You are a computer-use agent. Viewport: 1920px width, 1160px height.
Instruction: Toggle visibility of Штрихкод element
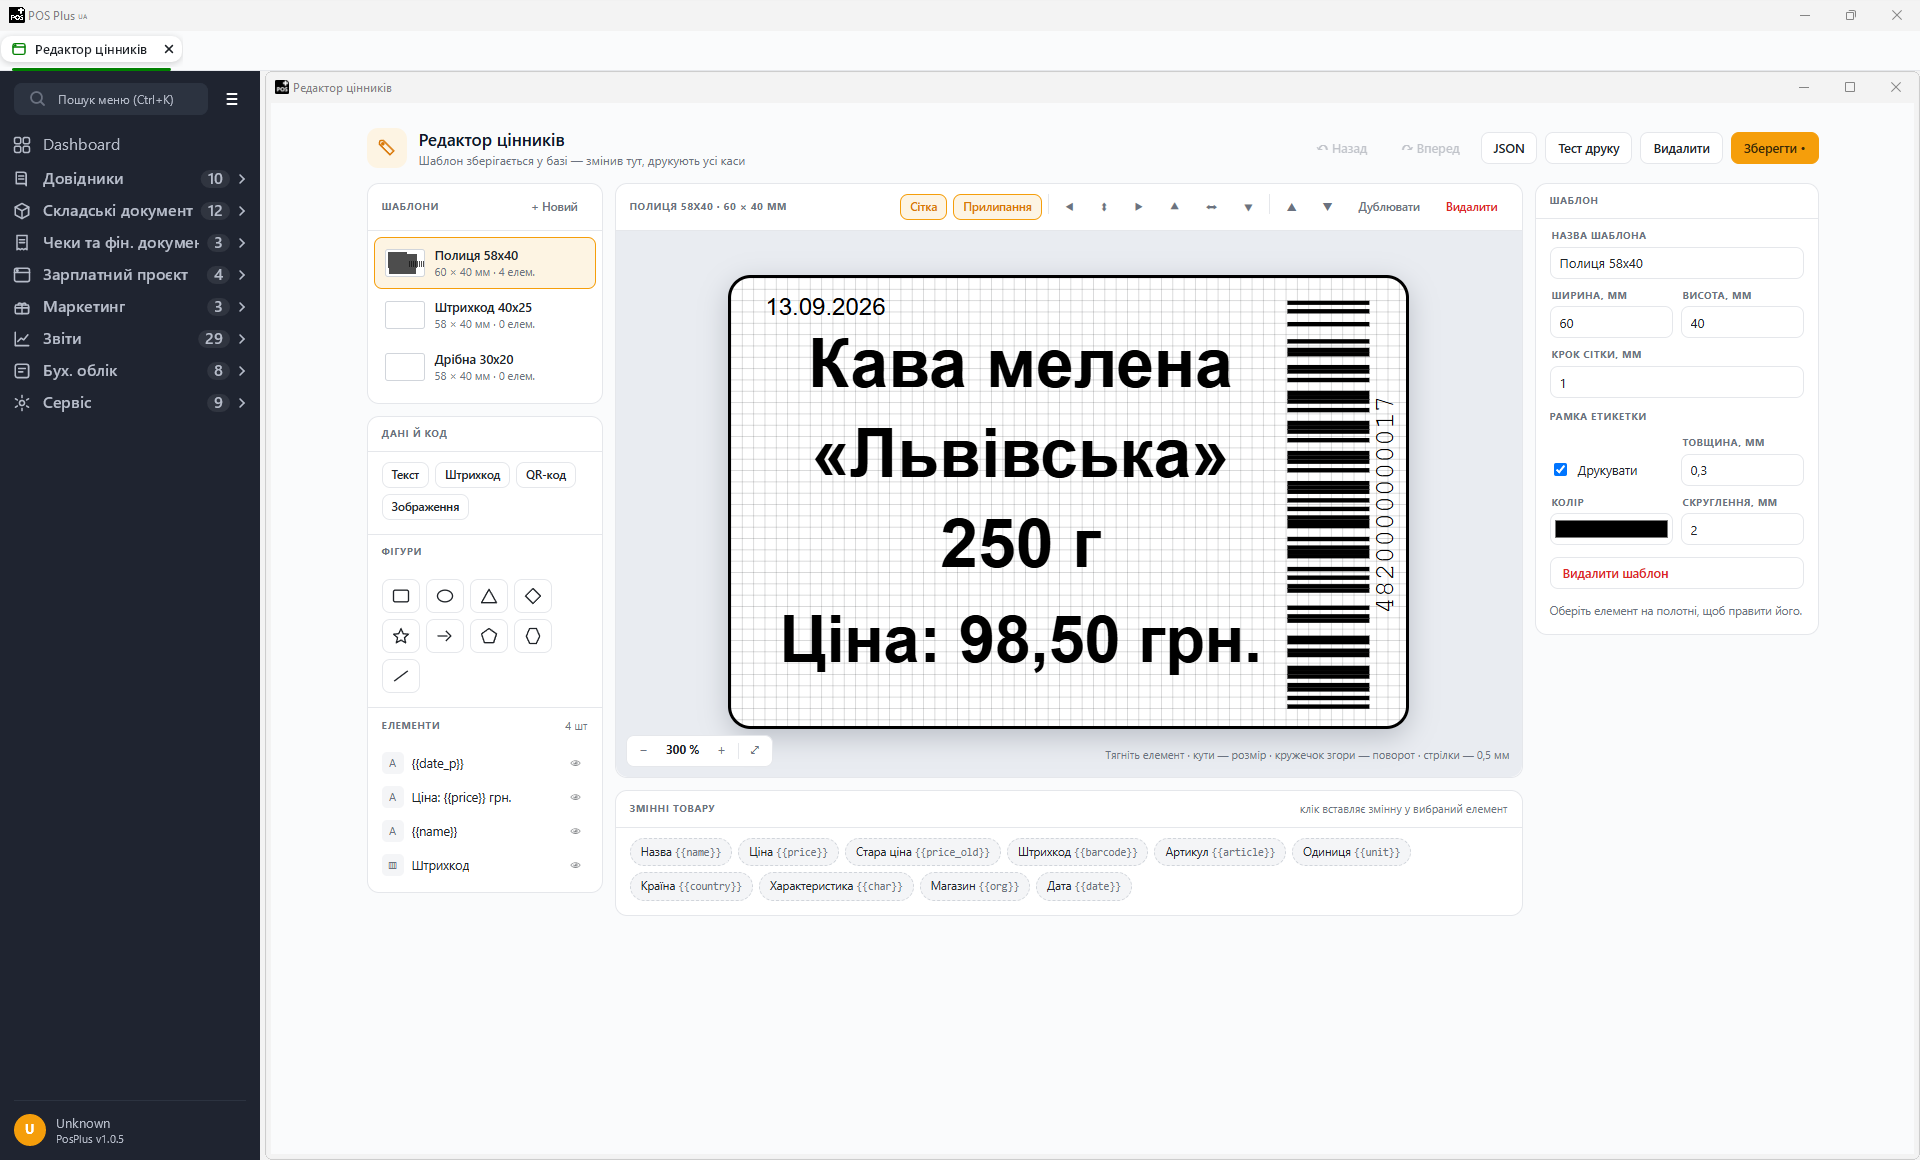(576, 865)
